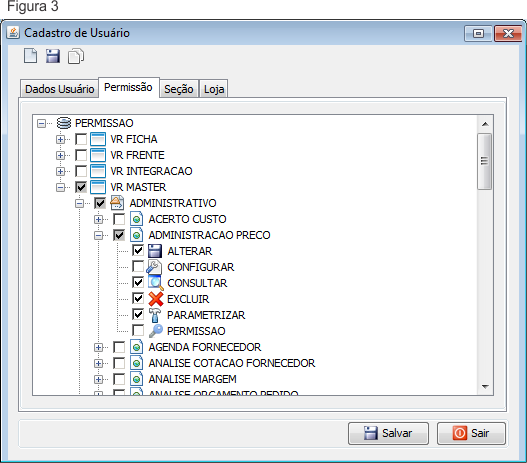Click the hammer icon beside PARAMETRIZAR
The width and height of the screenshot is (527, 463).
(155, 315)
